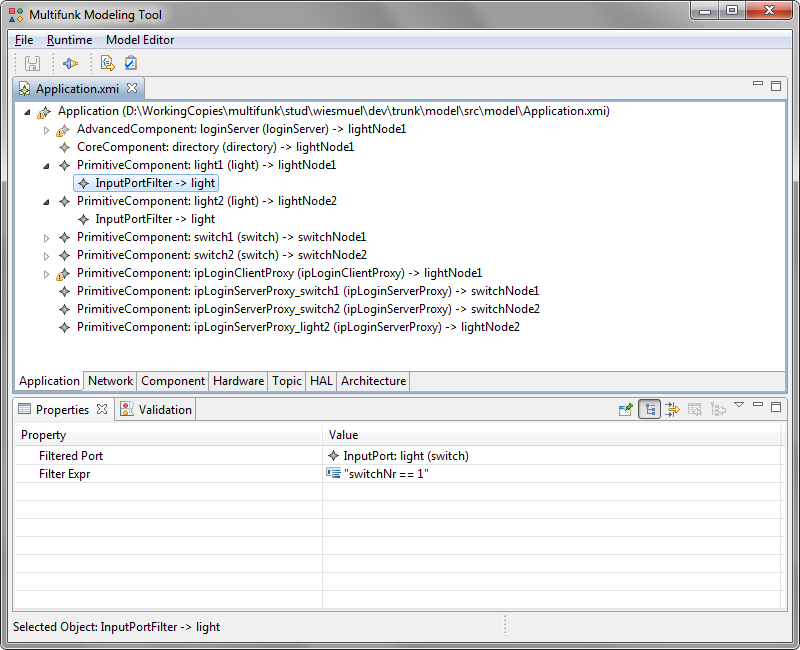The image size is (800, 650).
Task: Select PrimitiveComponent switch2 row
Action: 222,255
